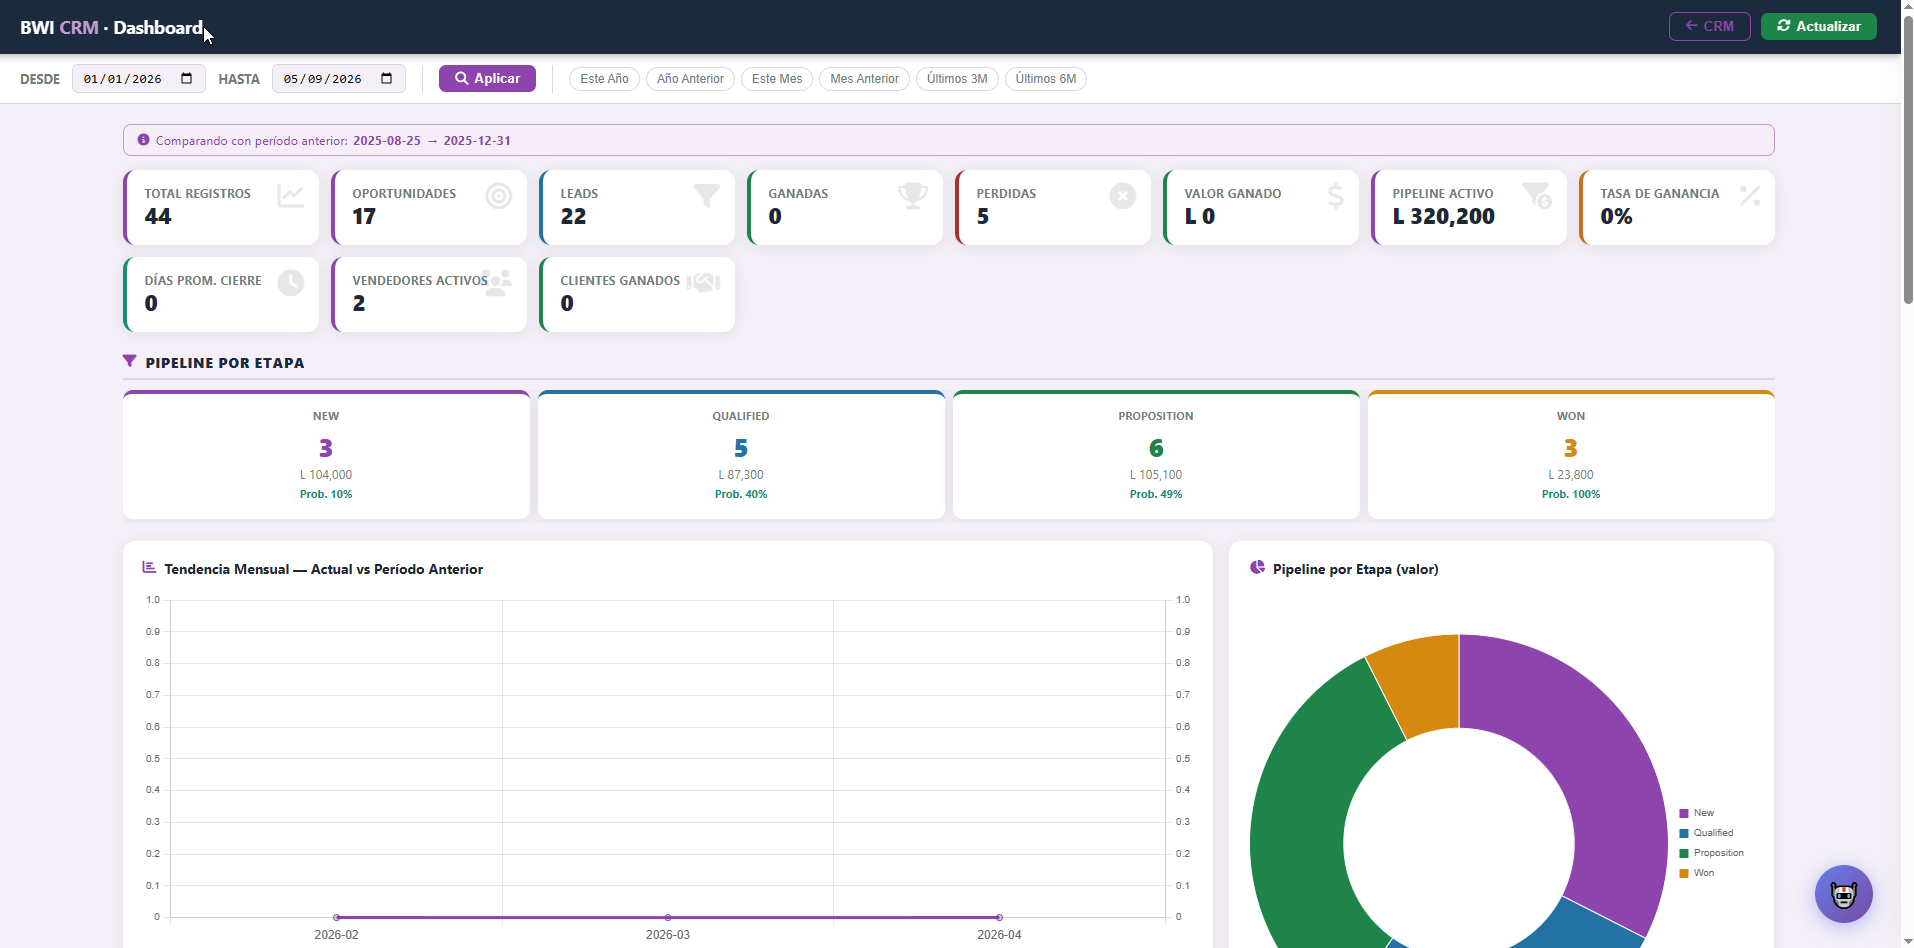The image size is (1914, 948).
Task: Toggle the New legend item in donut chart
Action: coord(1696,813)
